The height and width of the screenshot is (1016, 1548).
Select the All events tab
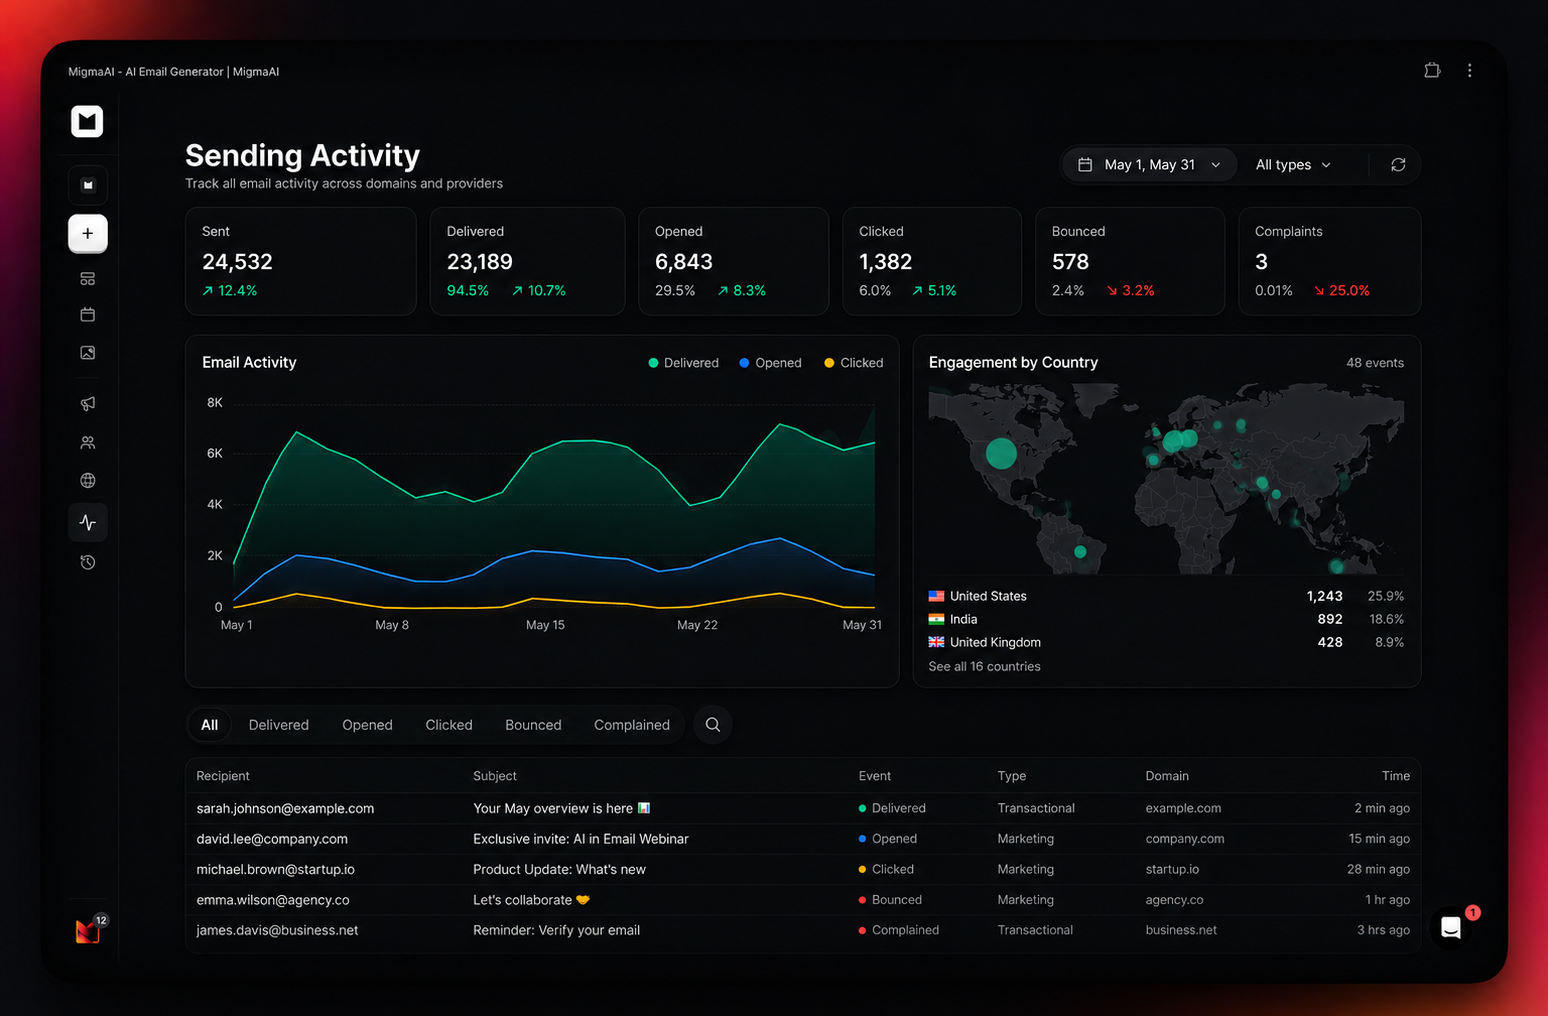point(209,725)
